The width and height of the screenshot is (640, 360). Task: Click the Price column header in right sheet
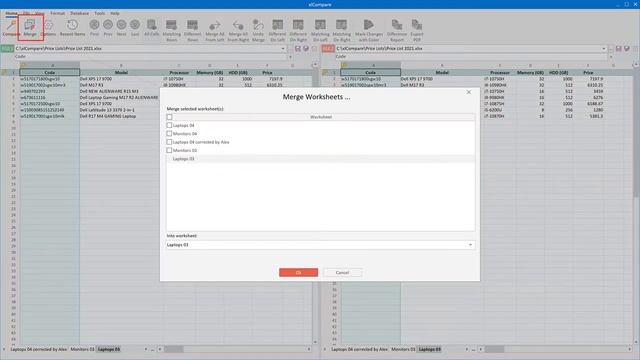(x=588, y=72)
